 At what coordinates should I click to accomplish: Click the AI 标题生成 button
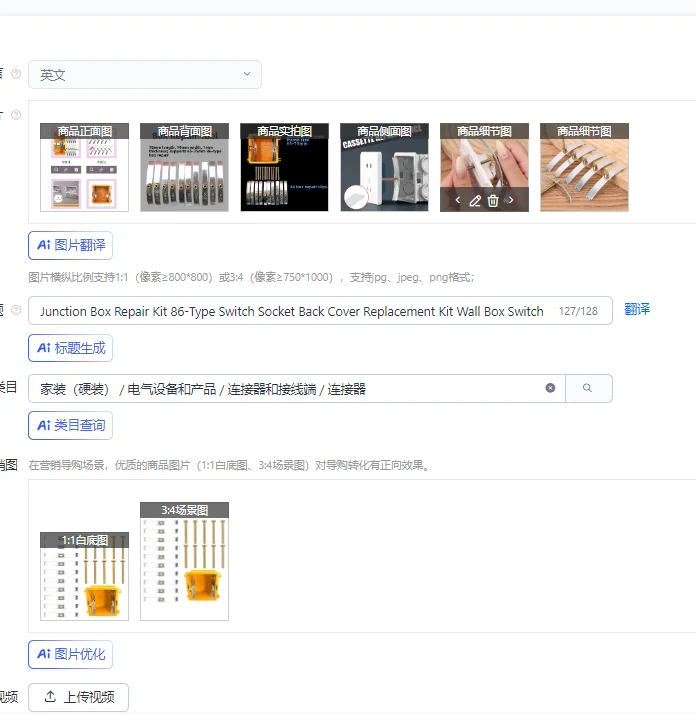click(x=70, y=348)
